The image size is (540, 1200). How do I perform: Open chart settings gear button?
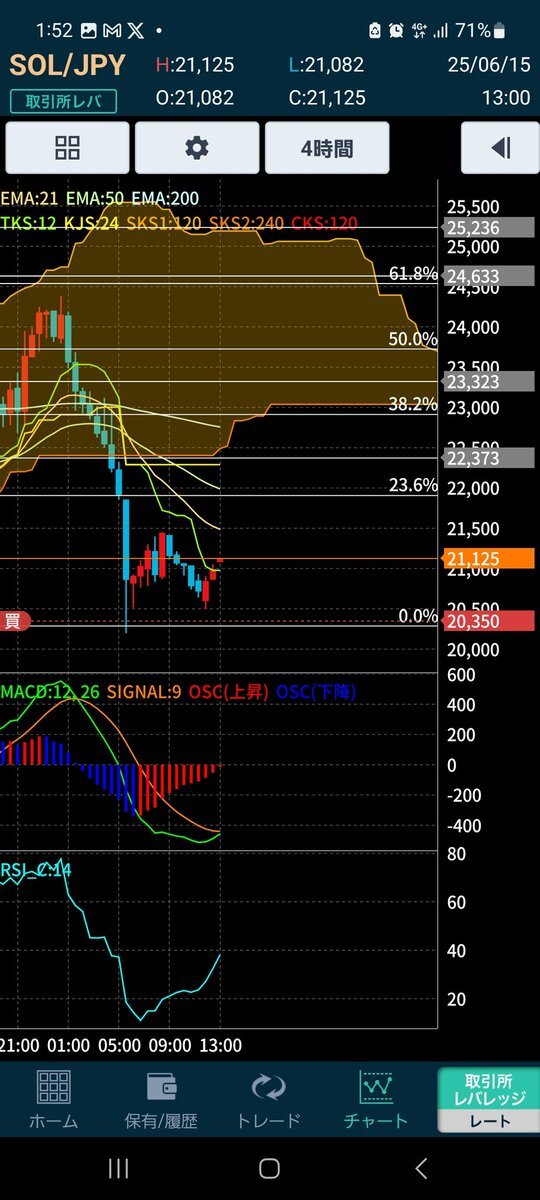pyautogui.click(x=197, y=149)
